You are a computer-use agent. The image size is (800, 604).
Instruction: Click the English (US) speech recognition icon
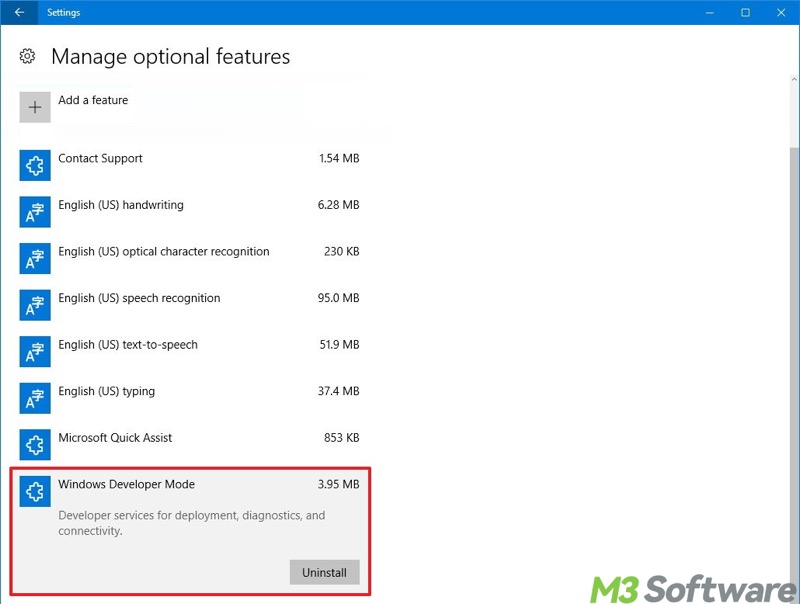[35, 305]
